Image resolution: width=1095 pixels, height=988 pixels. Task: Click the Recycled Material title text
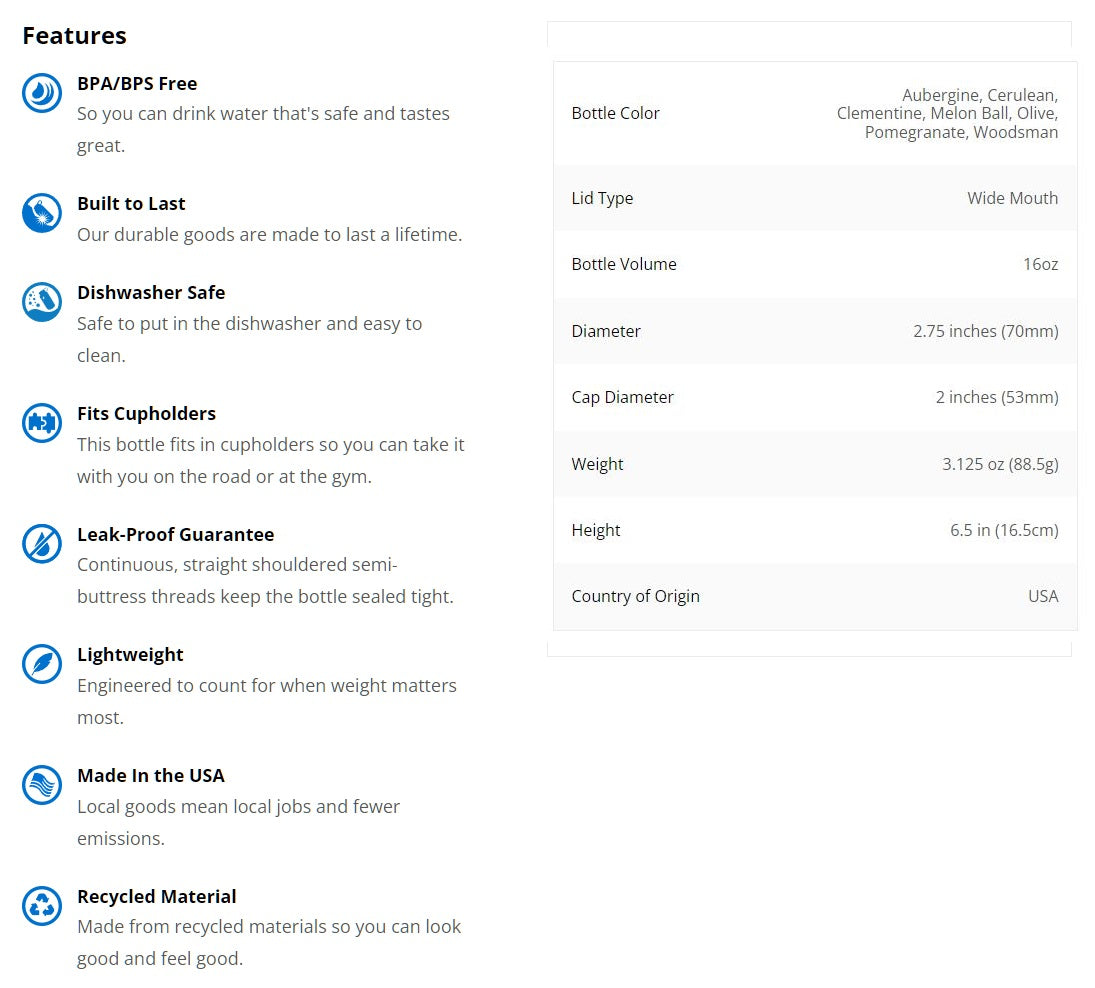coord(156,897)
